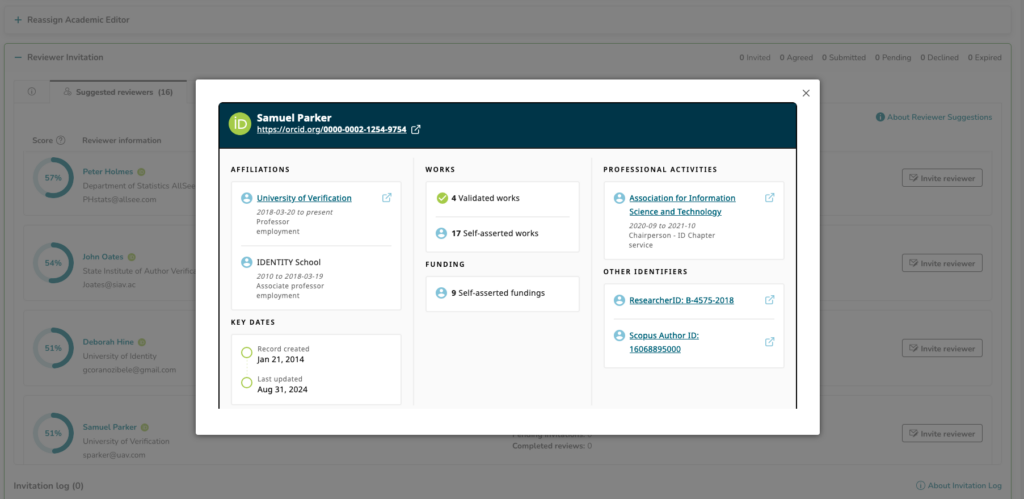
Task: Click Last updated timeline circle
Action: [x=246, y=383]
